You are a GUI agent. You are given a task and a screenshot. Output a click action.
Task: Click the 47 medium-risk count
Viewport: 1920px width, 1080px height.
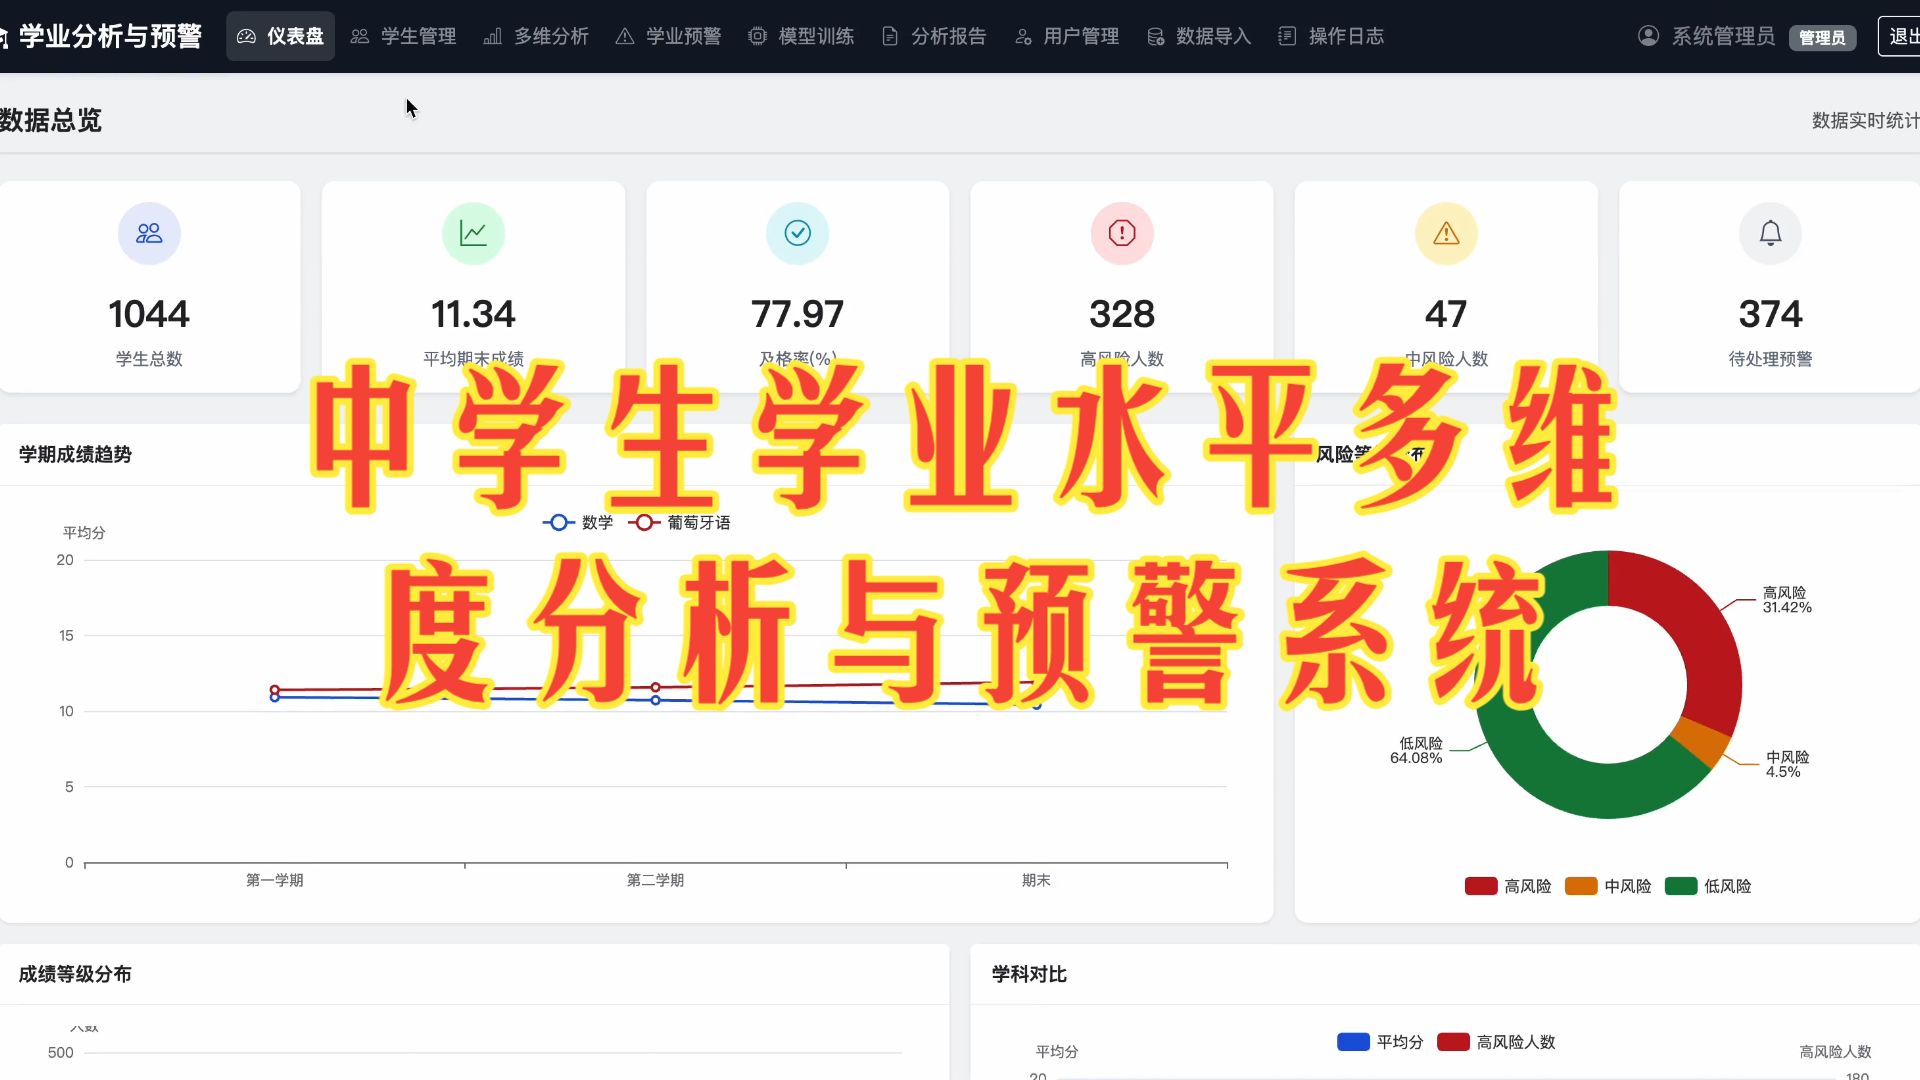pyautogui.click(x=1446, y=314)
